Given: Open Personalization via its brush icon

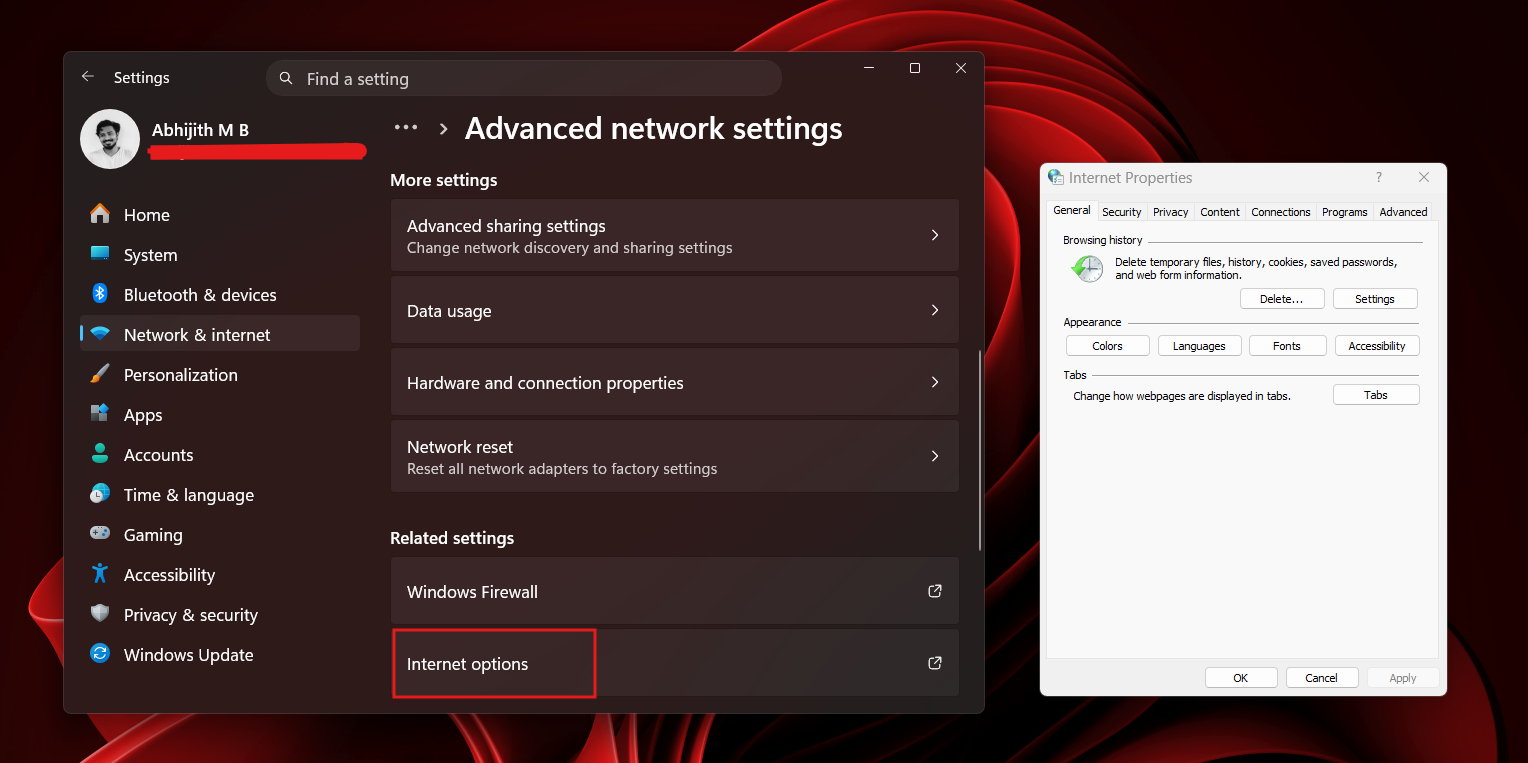Looking at the screenshot, I should point(100,374).
